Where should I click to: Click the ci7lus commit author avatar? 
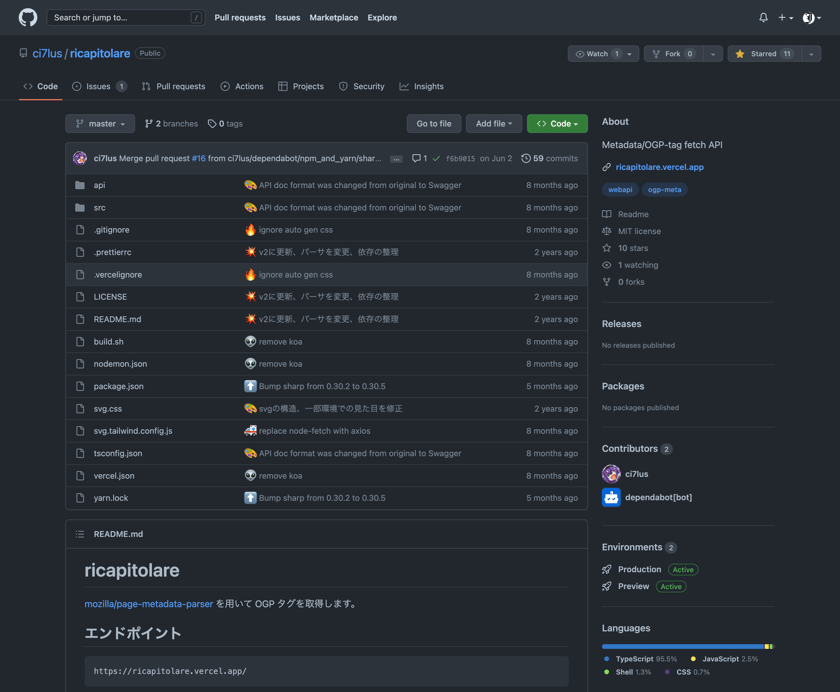coord(80,158)
